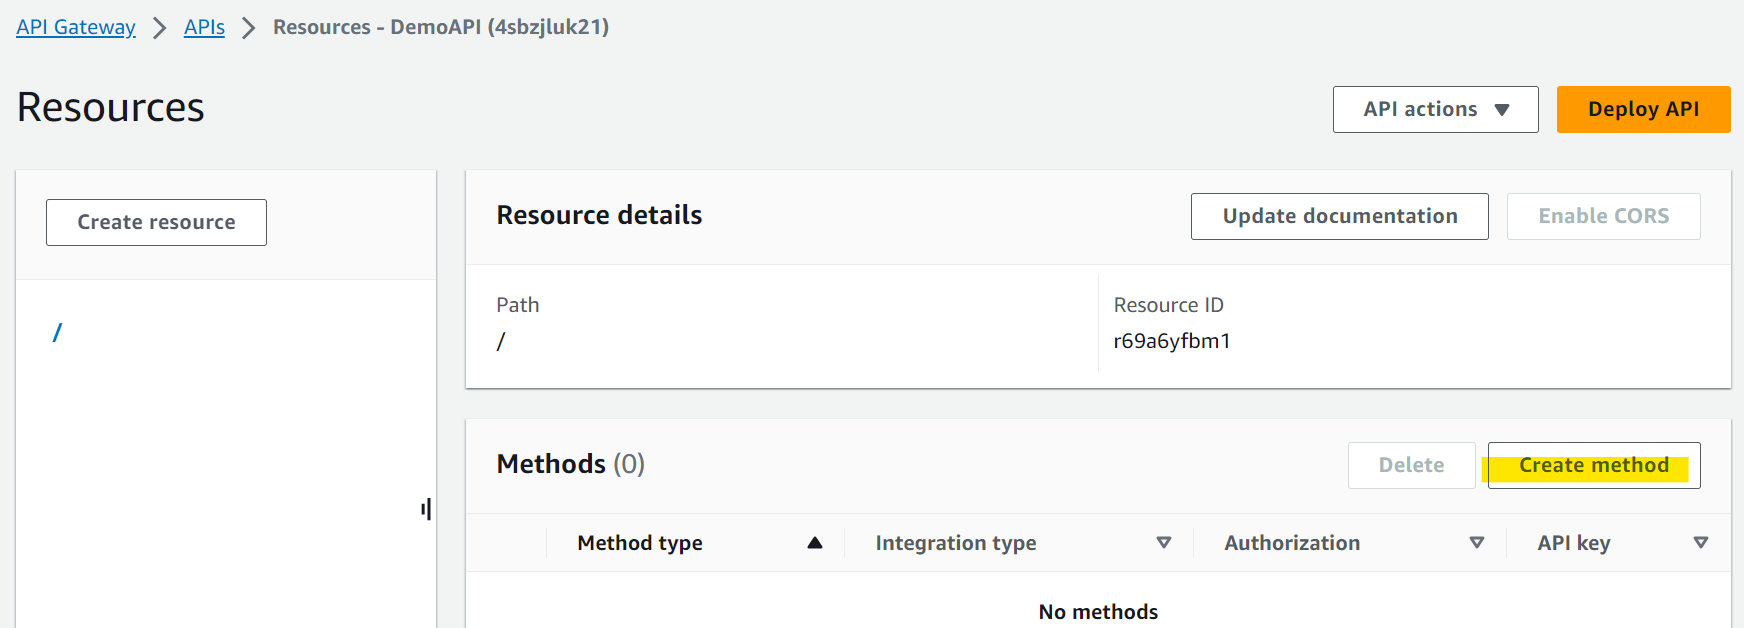This screenshot has width=1744, height=628.
Task: Click Update documentation button
Action: (x=1339, y=216)
